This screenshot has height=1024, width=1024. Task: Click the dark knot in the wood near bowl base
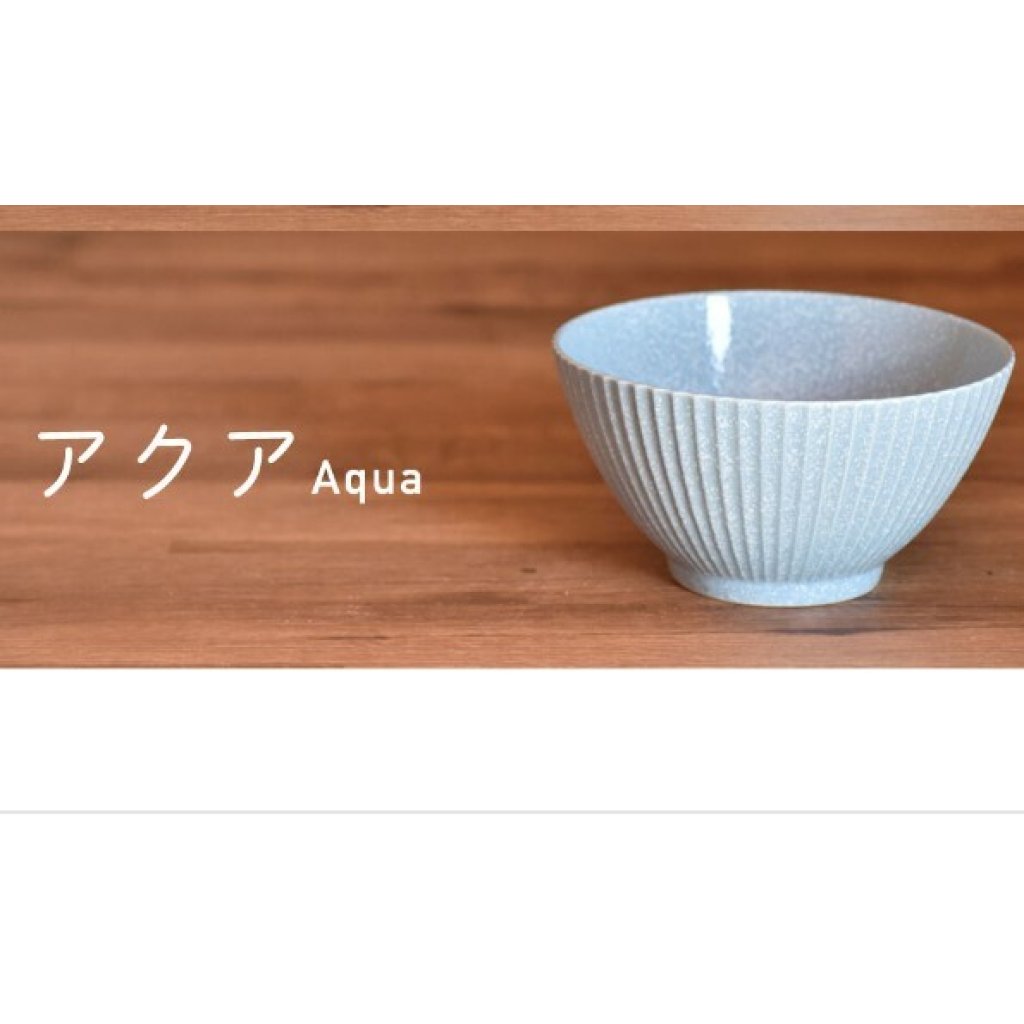pyautogui.click(x=526, y=570)
